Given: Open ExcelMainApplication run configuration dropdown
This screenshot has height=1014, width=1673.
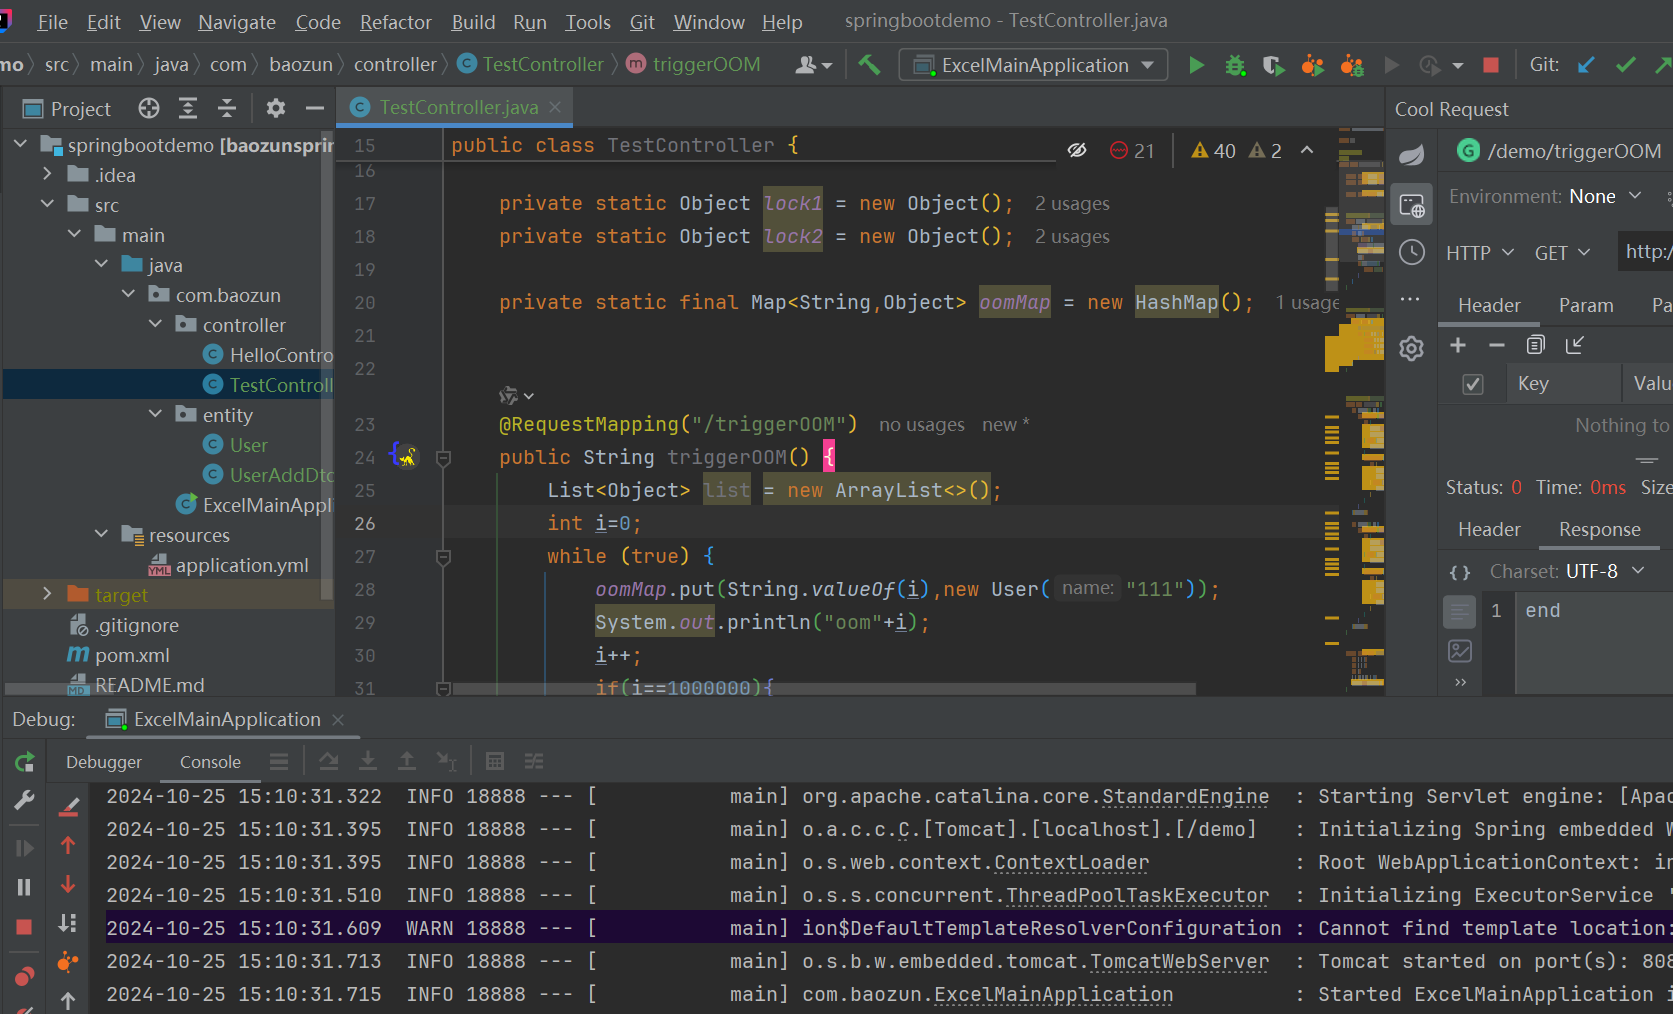Looking at the screenshot, I should [1034, 65].
